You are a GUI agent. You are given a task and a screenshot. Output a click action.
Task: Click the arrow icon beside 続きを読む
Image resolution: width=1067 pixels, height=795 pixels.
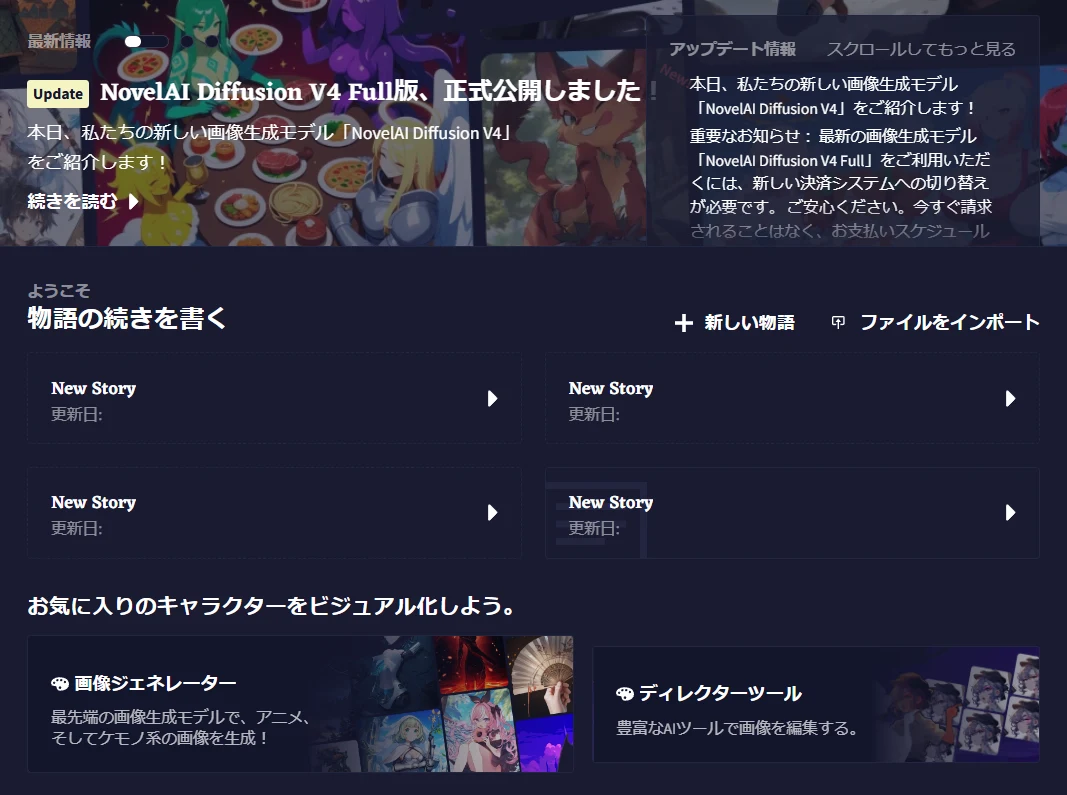[133, 201]
